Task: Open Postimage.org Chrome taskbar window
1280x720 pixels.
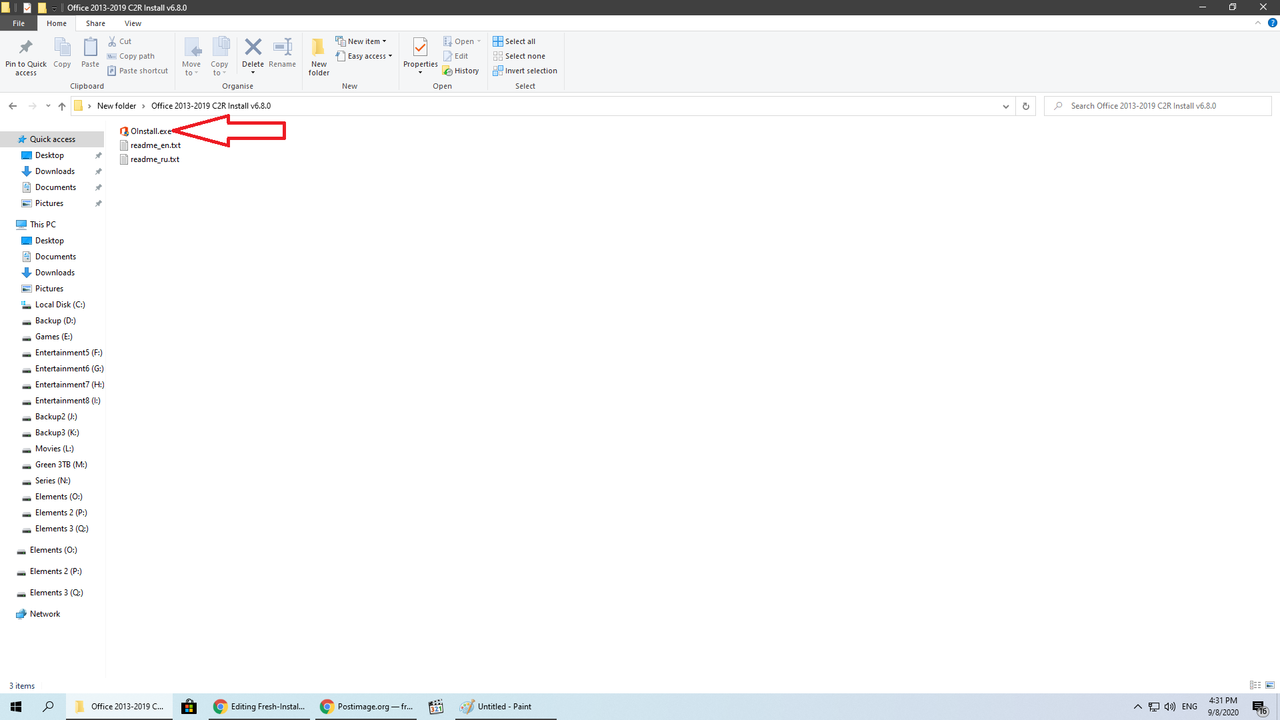Action: (365, 706)
